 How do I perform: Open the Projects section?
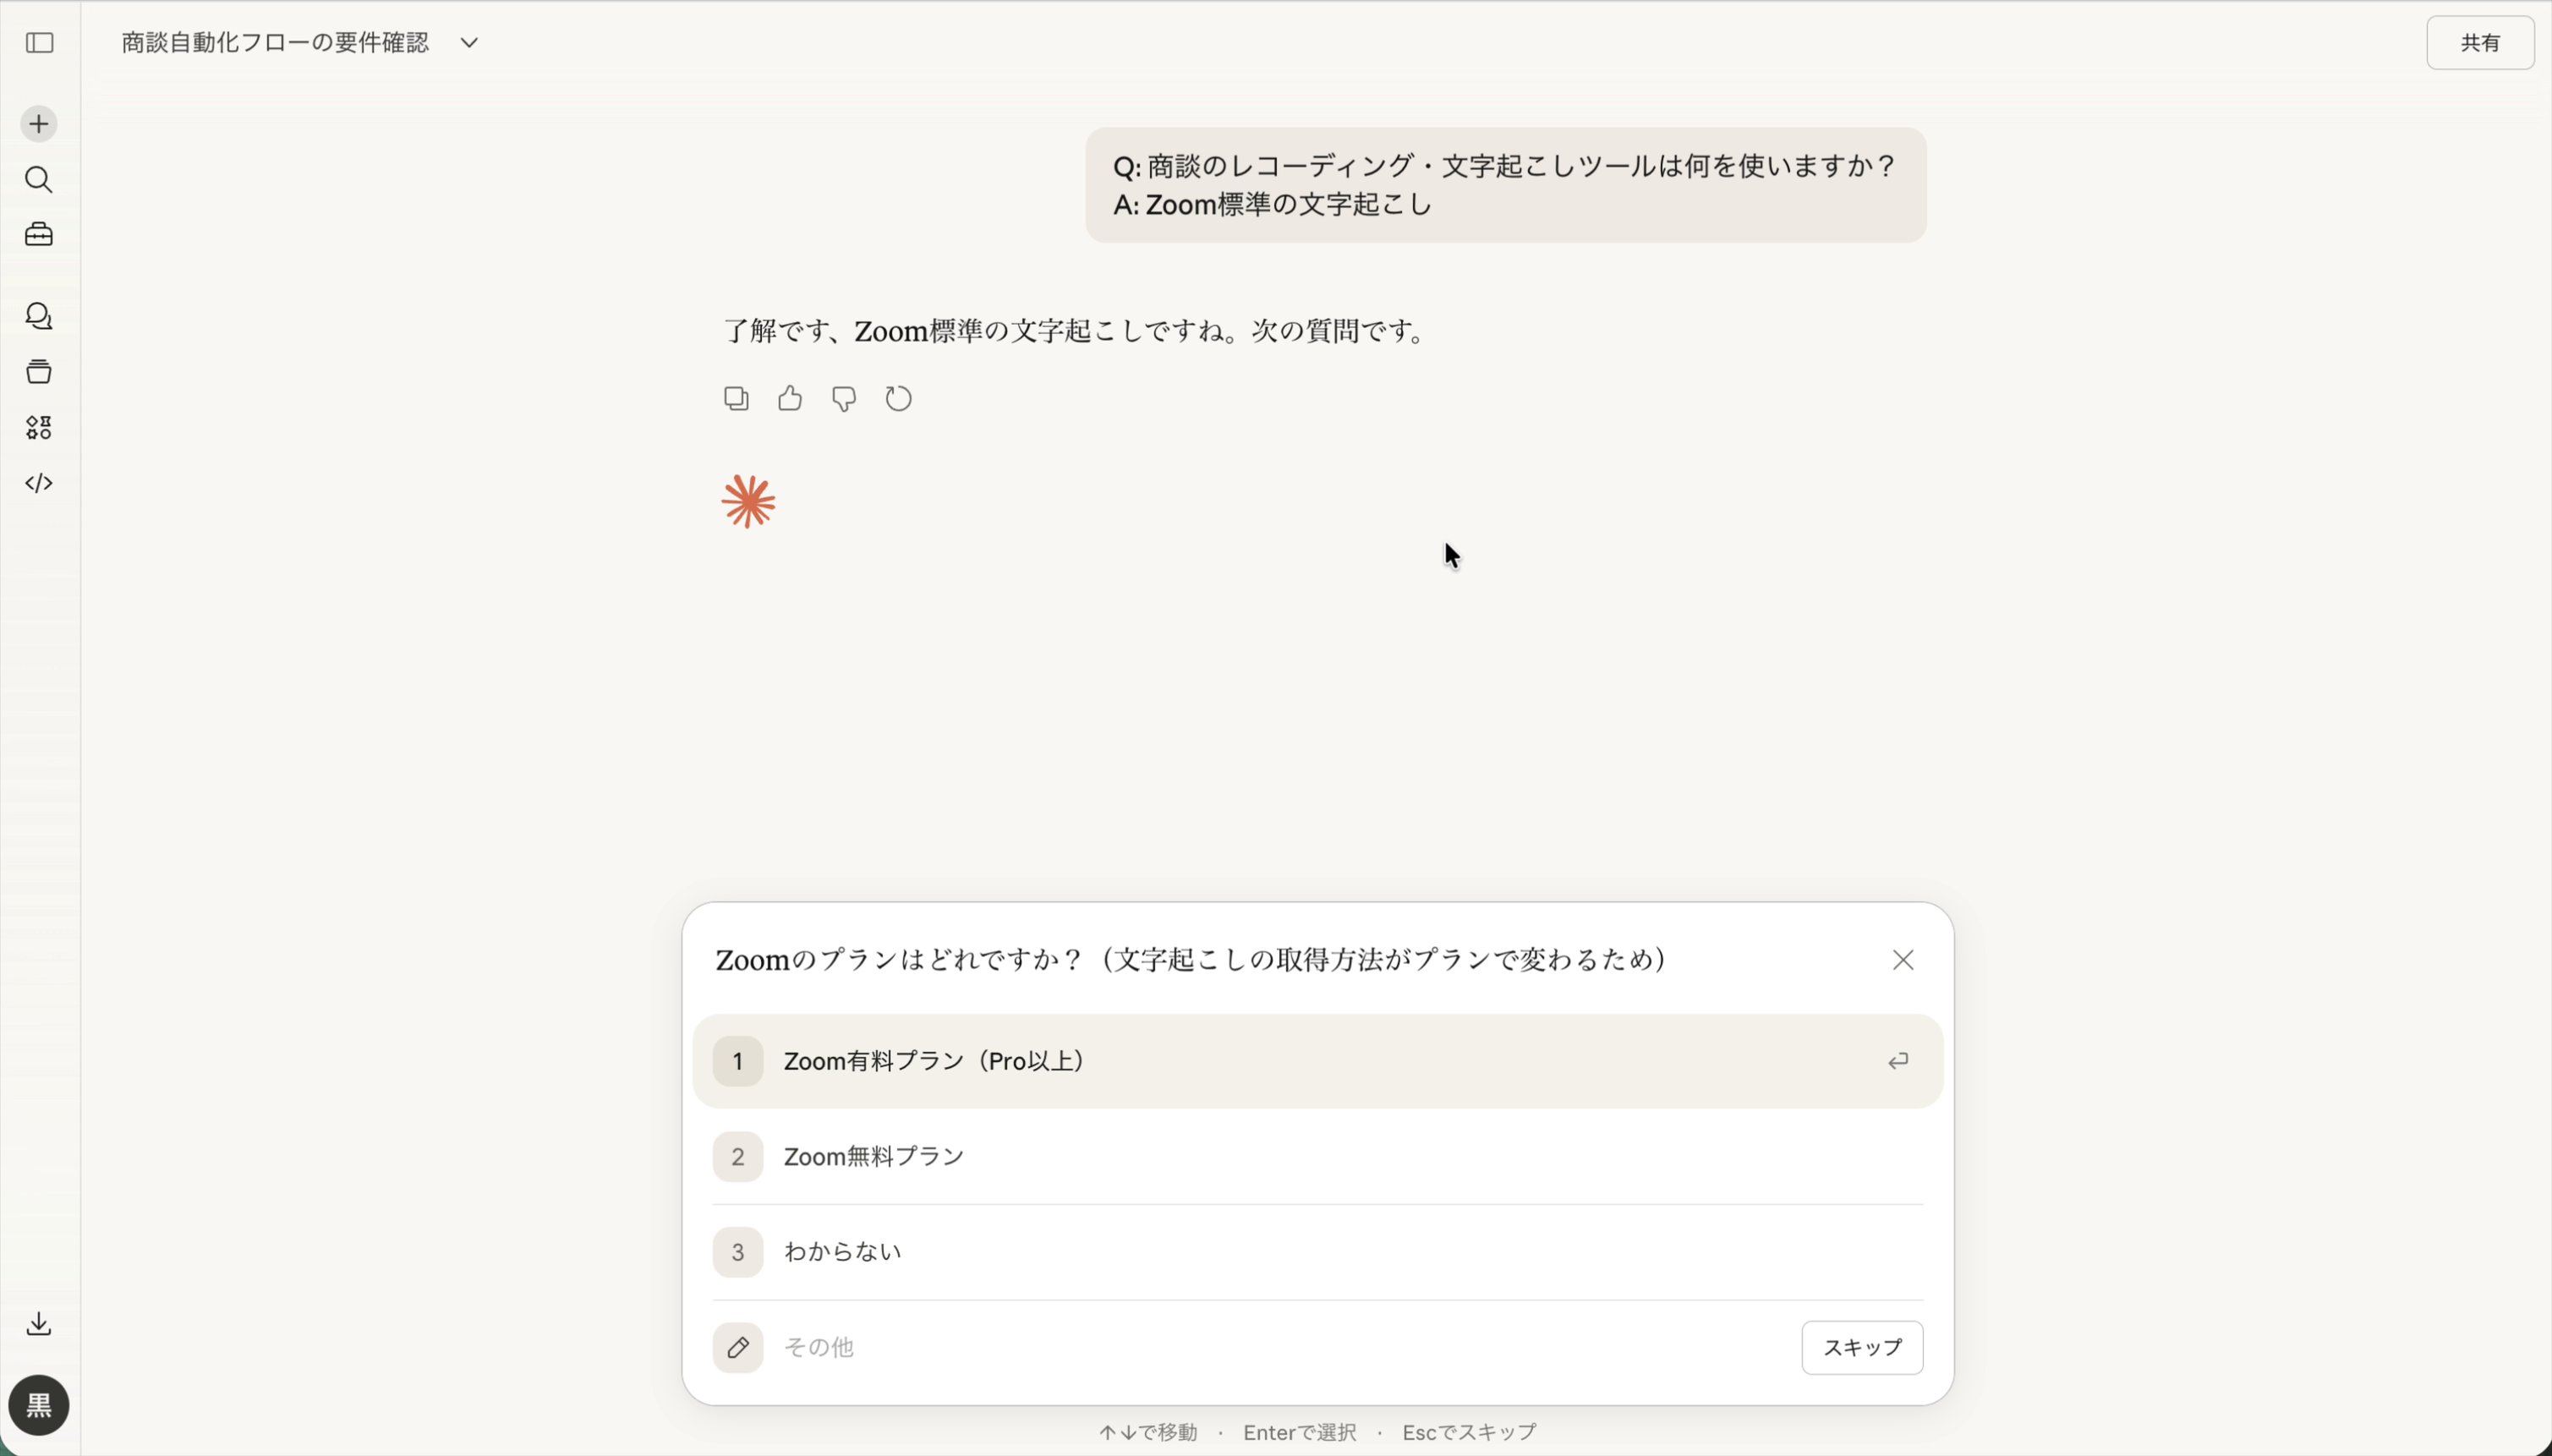tap(38, 234)
